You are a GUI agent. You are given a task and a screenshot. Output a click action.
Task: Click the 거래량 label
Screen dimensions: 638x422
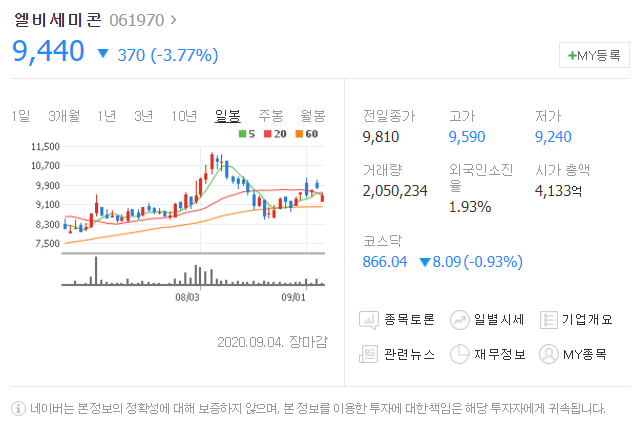(382, 170)
